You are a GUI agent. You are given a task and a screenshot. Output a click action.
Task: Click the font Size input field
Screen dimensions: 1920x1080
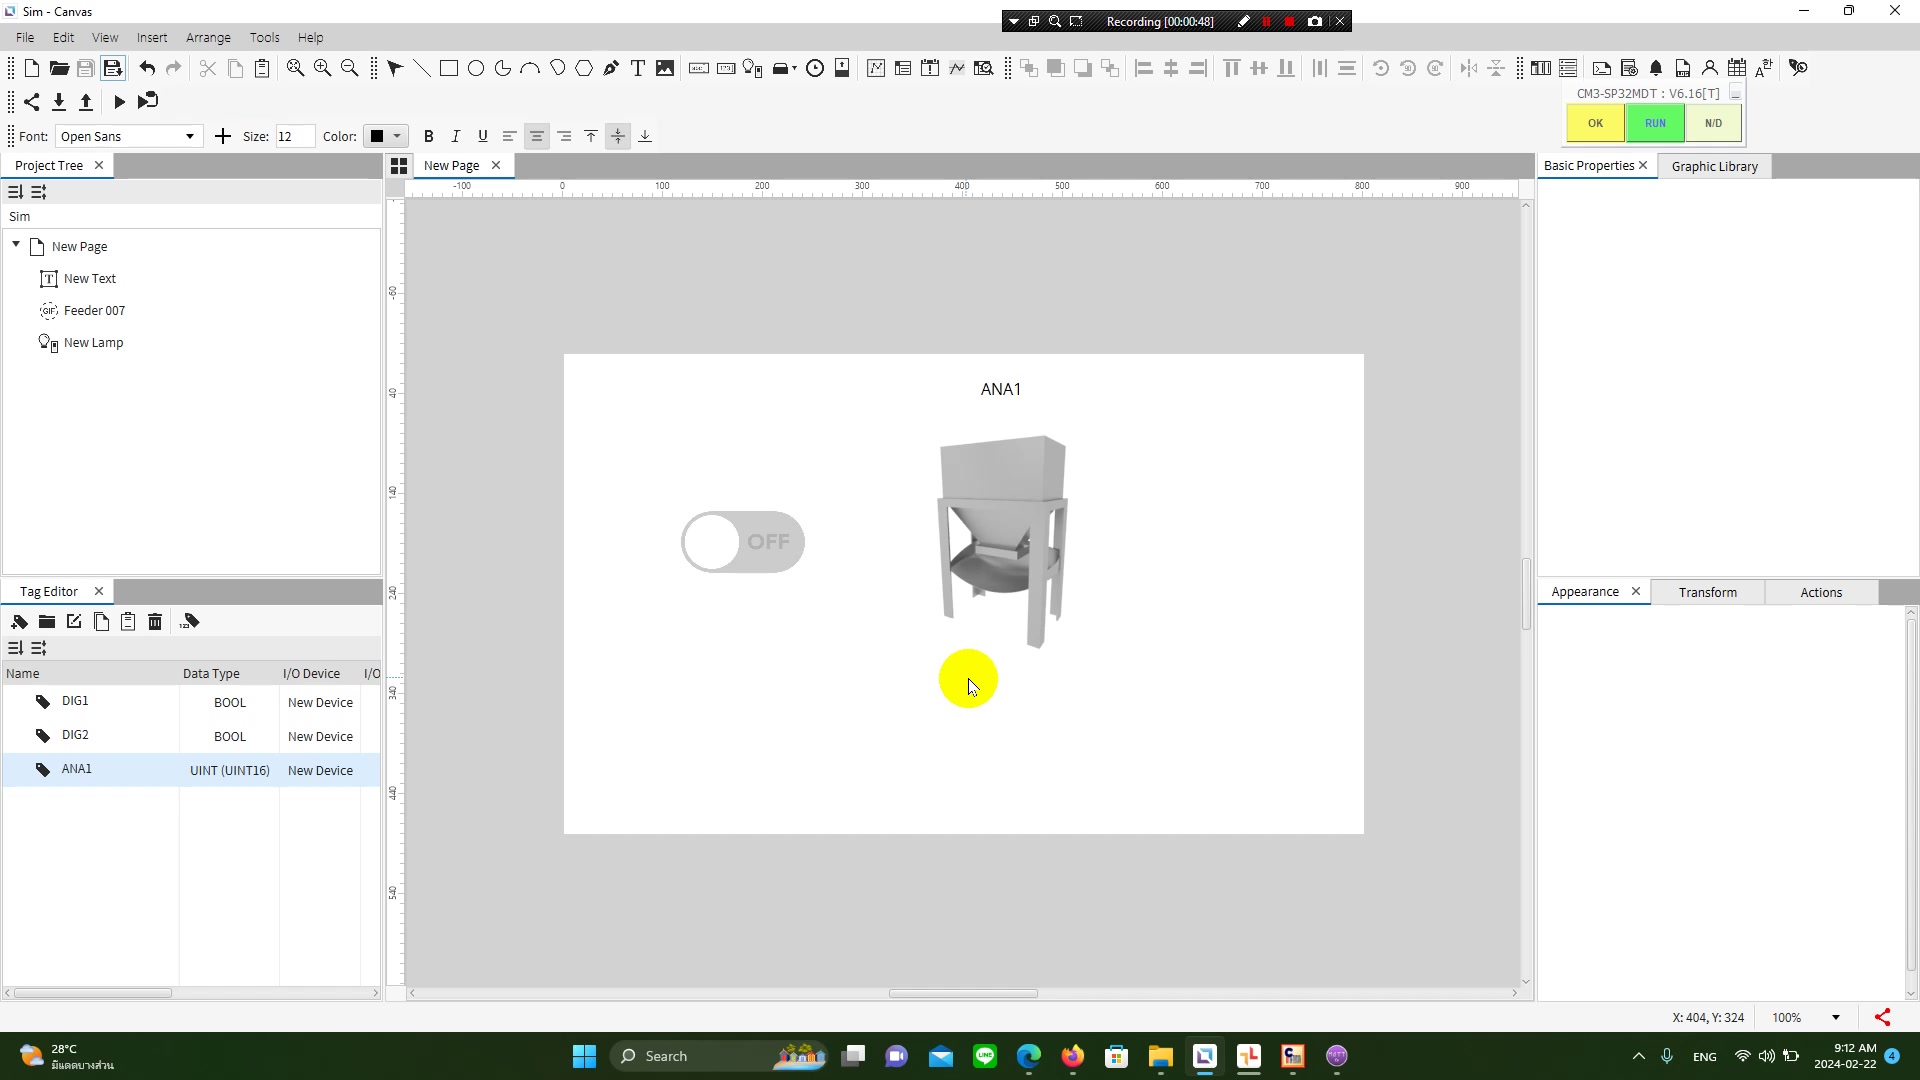[x=294, y=136]
